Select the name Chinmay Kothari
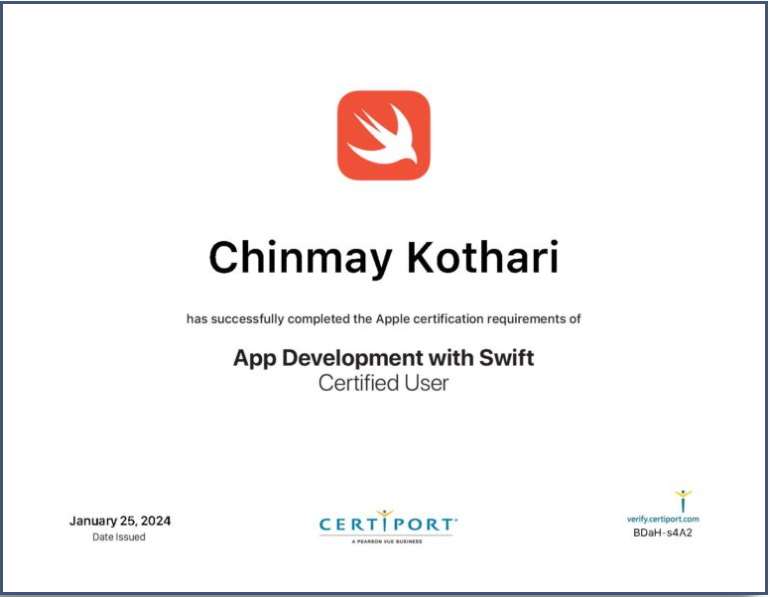The width and height of the screenshot is (770, 597). tap(384, 258)
